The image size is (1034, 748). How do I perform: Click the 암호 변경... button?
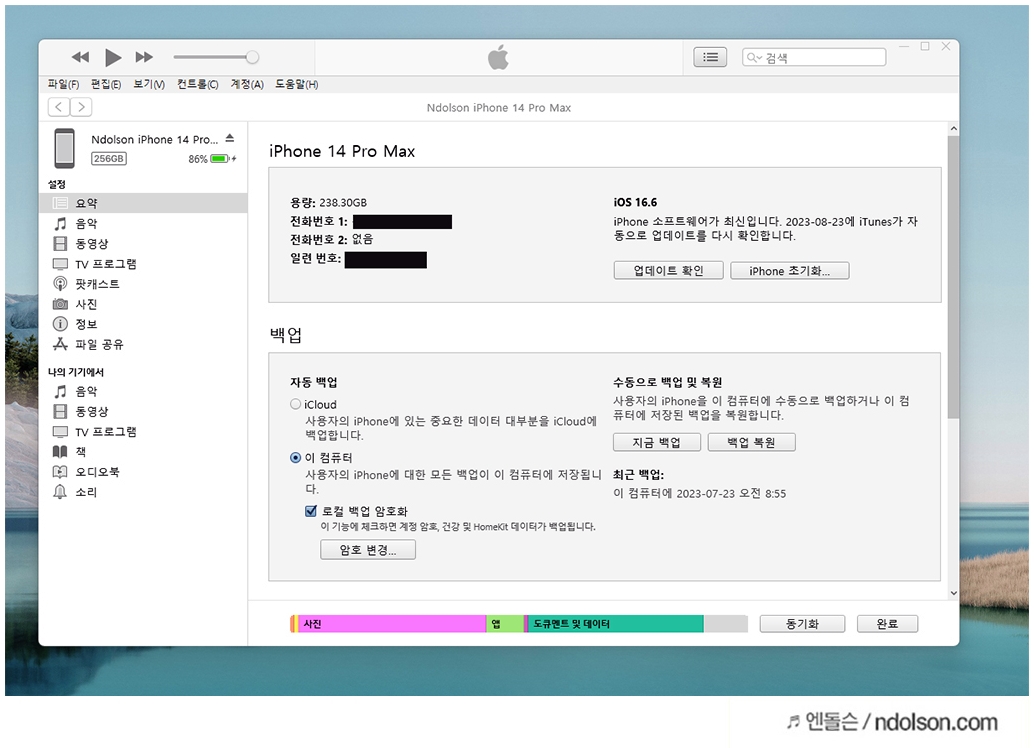point(368,549)
